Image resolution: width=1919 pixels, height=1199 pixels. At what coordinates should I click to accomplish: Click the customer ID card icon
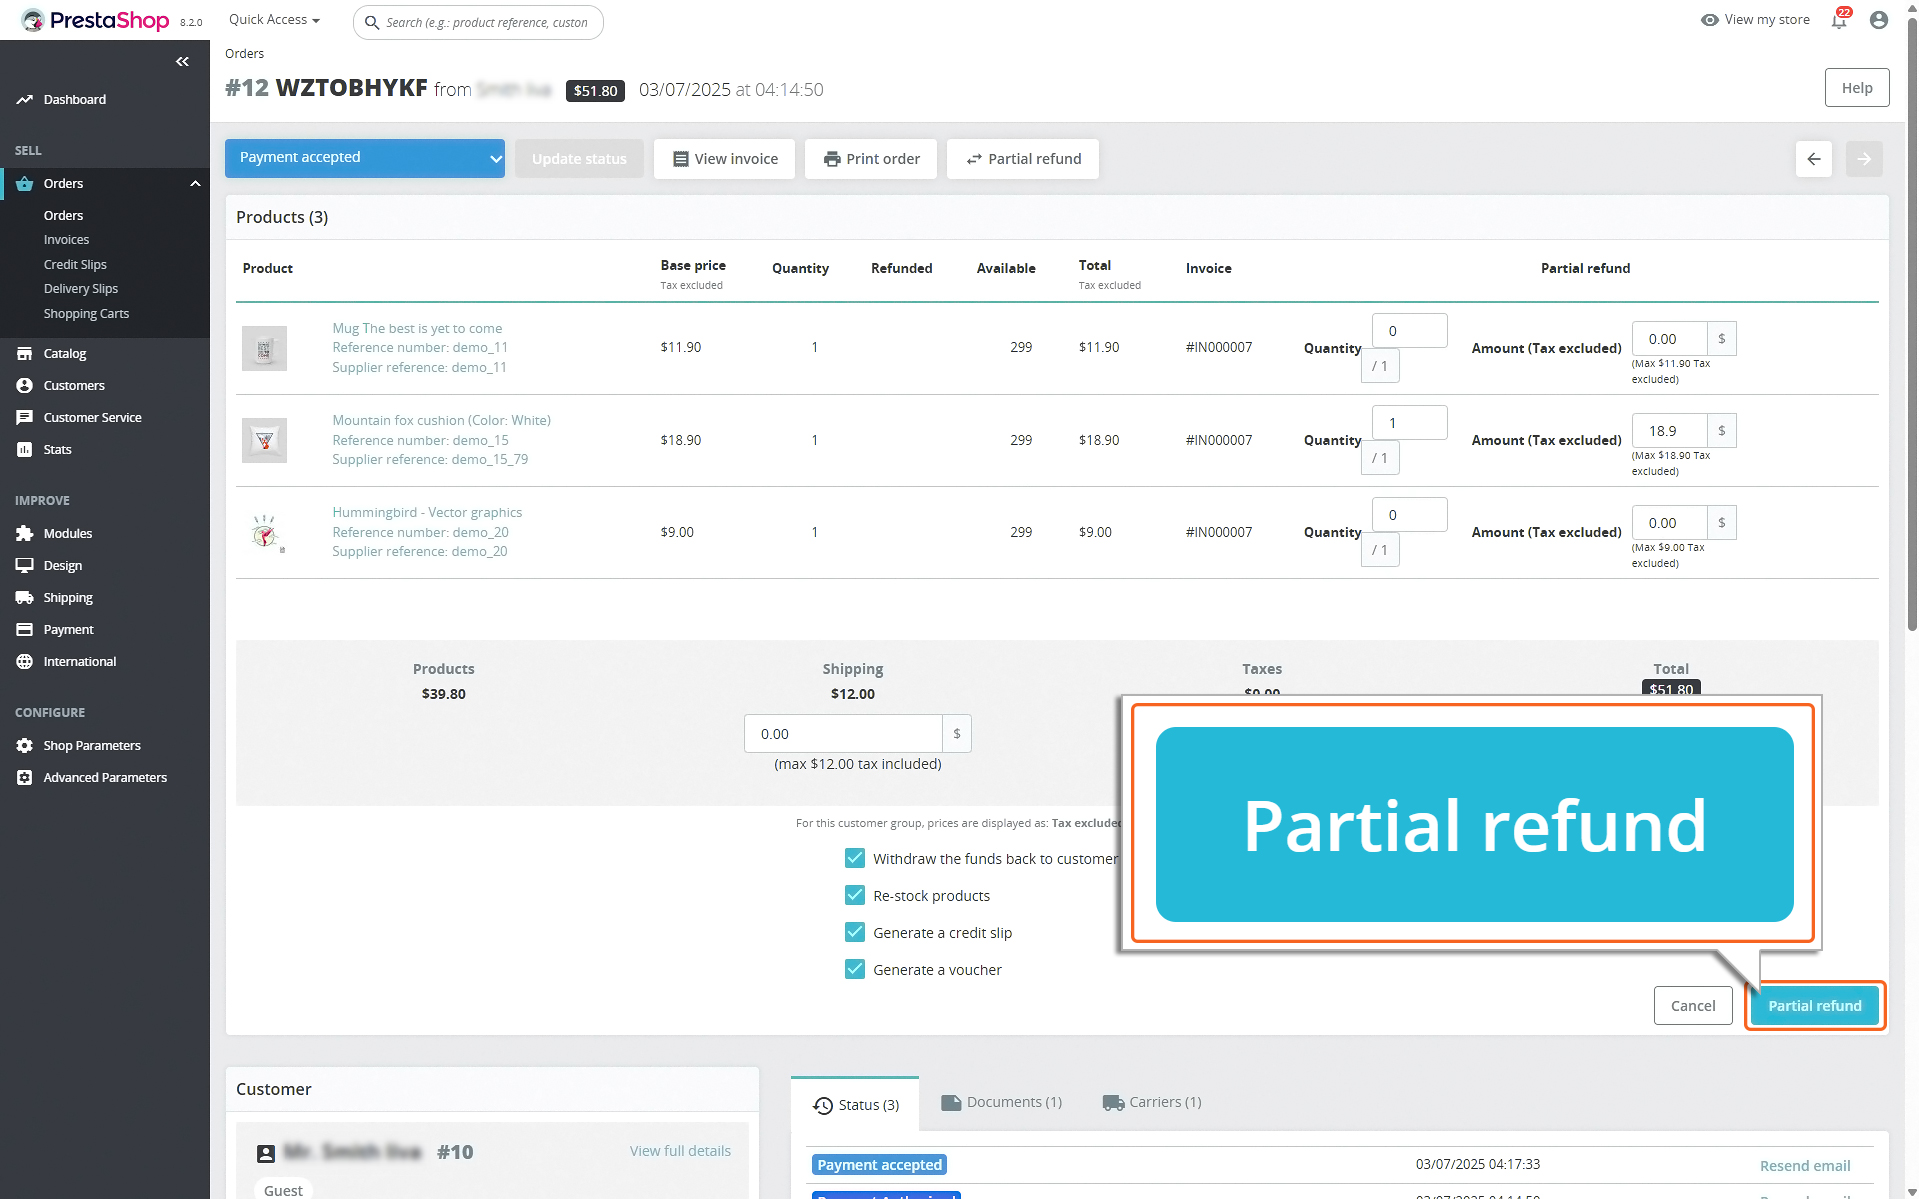[x=266, y=1153]
